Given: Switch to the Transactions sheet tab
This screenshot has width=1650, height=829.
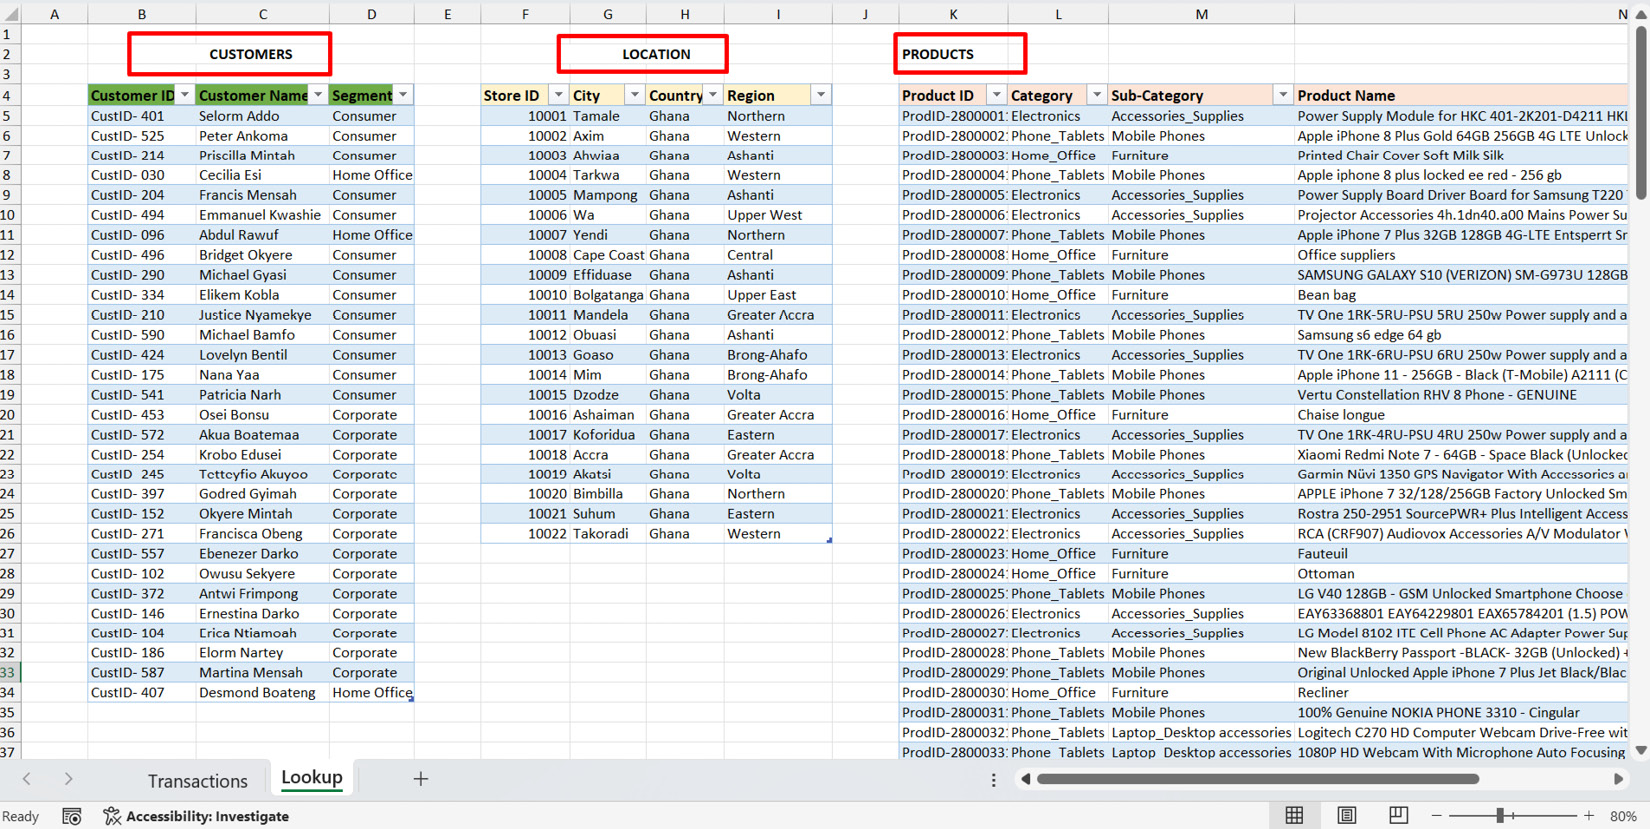Looking at the screenshot, I should 197,781.
